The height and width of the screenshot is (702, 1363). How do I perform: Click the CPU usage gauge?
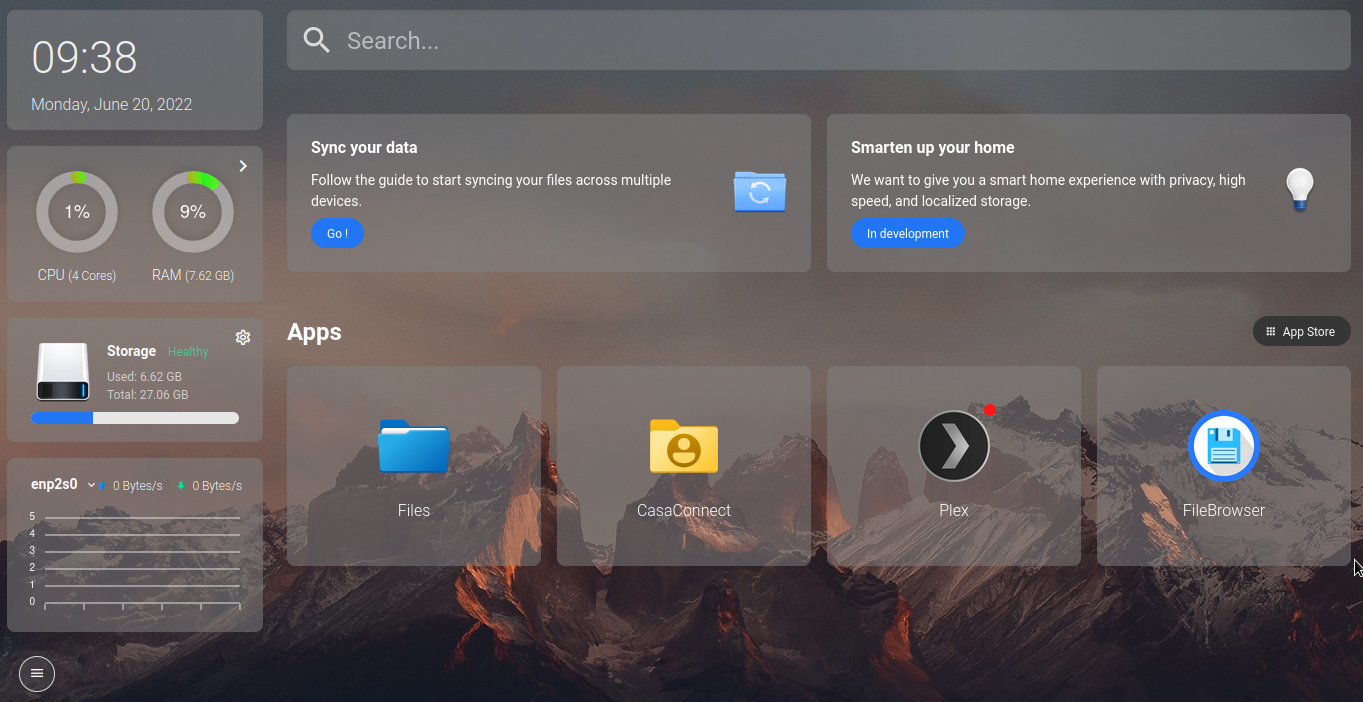pyautogui.click(x=77, y=212)
